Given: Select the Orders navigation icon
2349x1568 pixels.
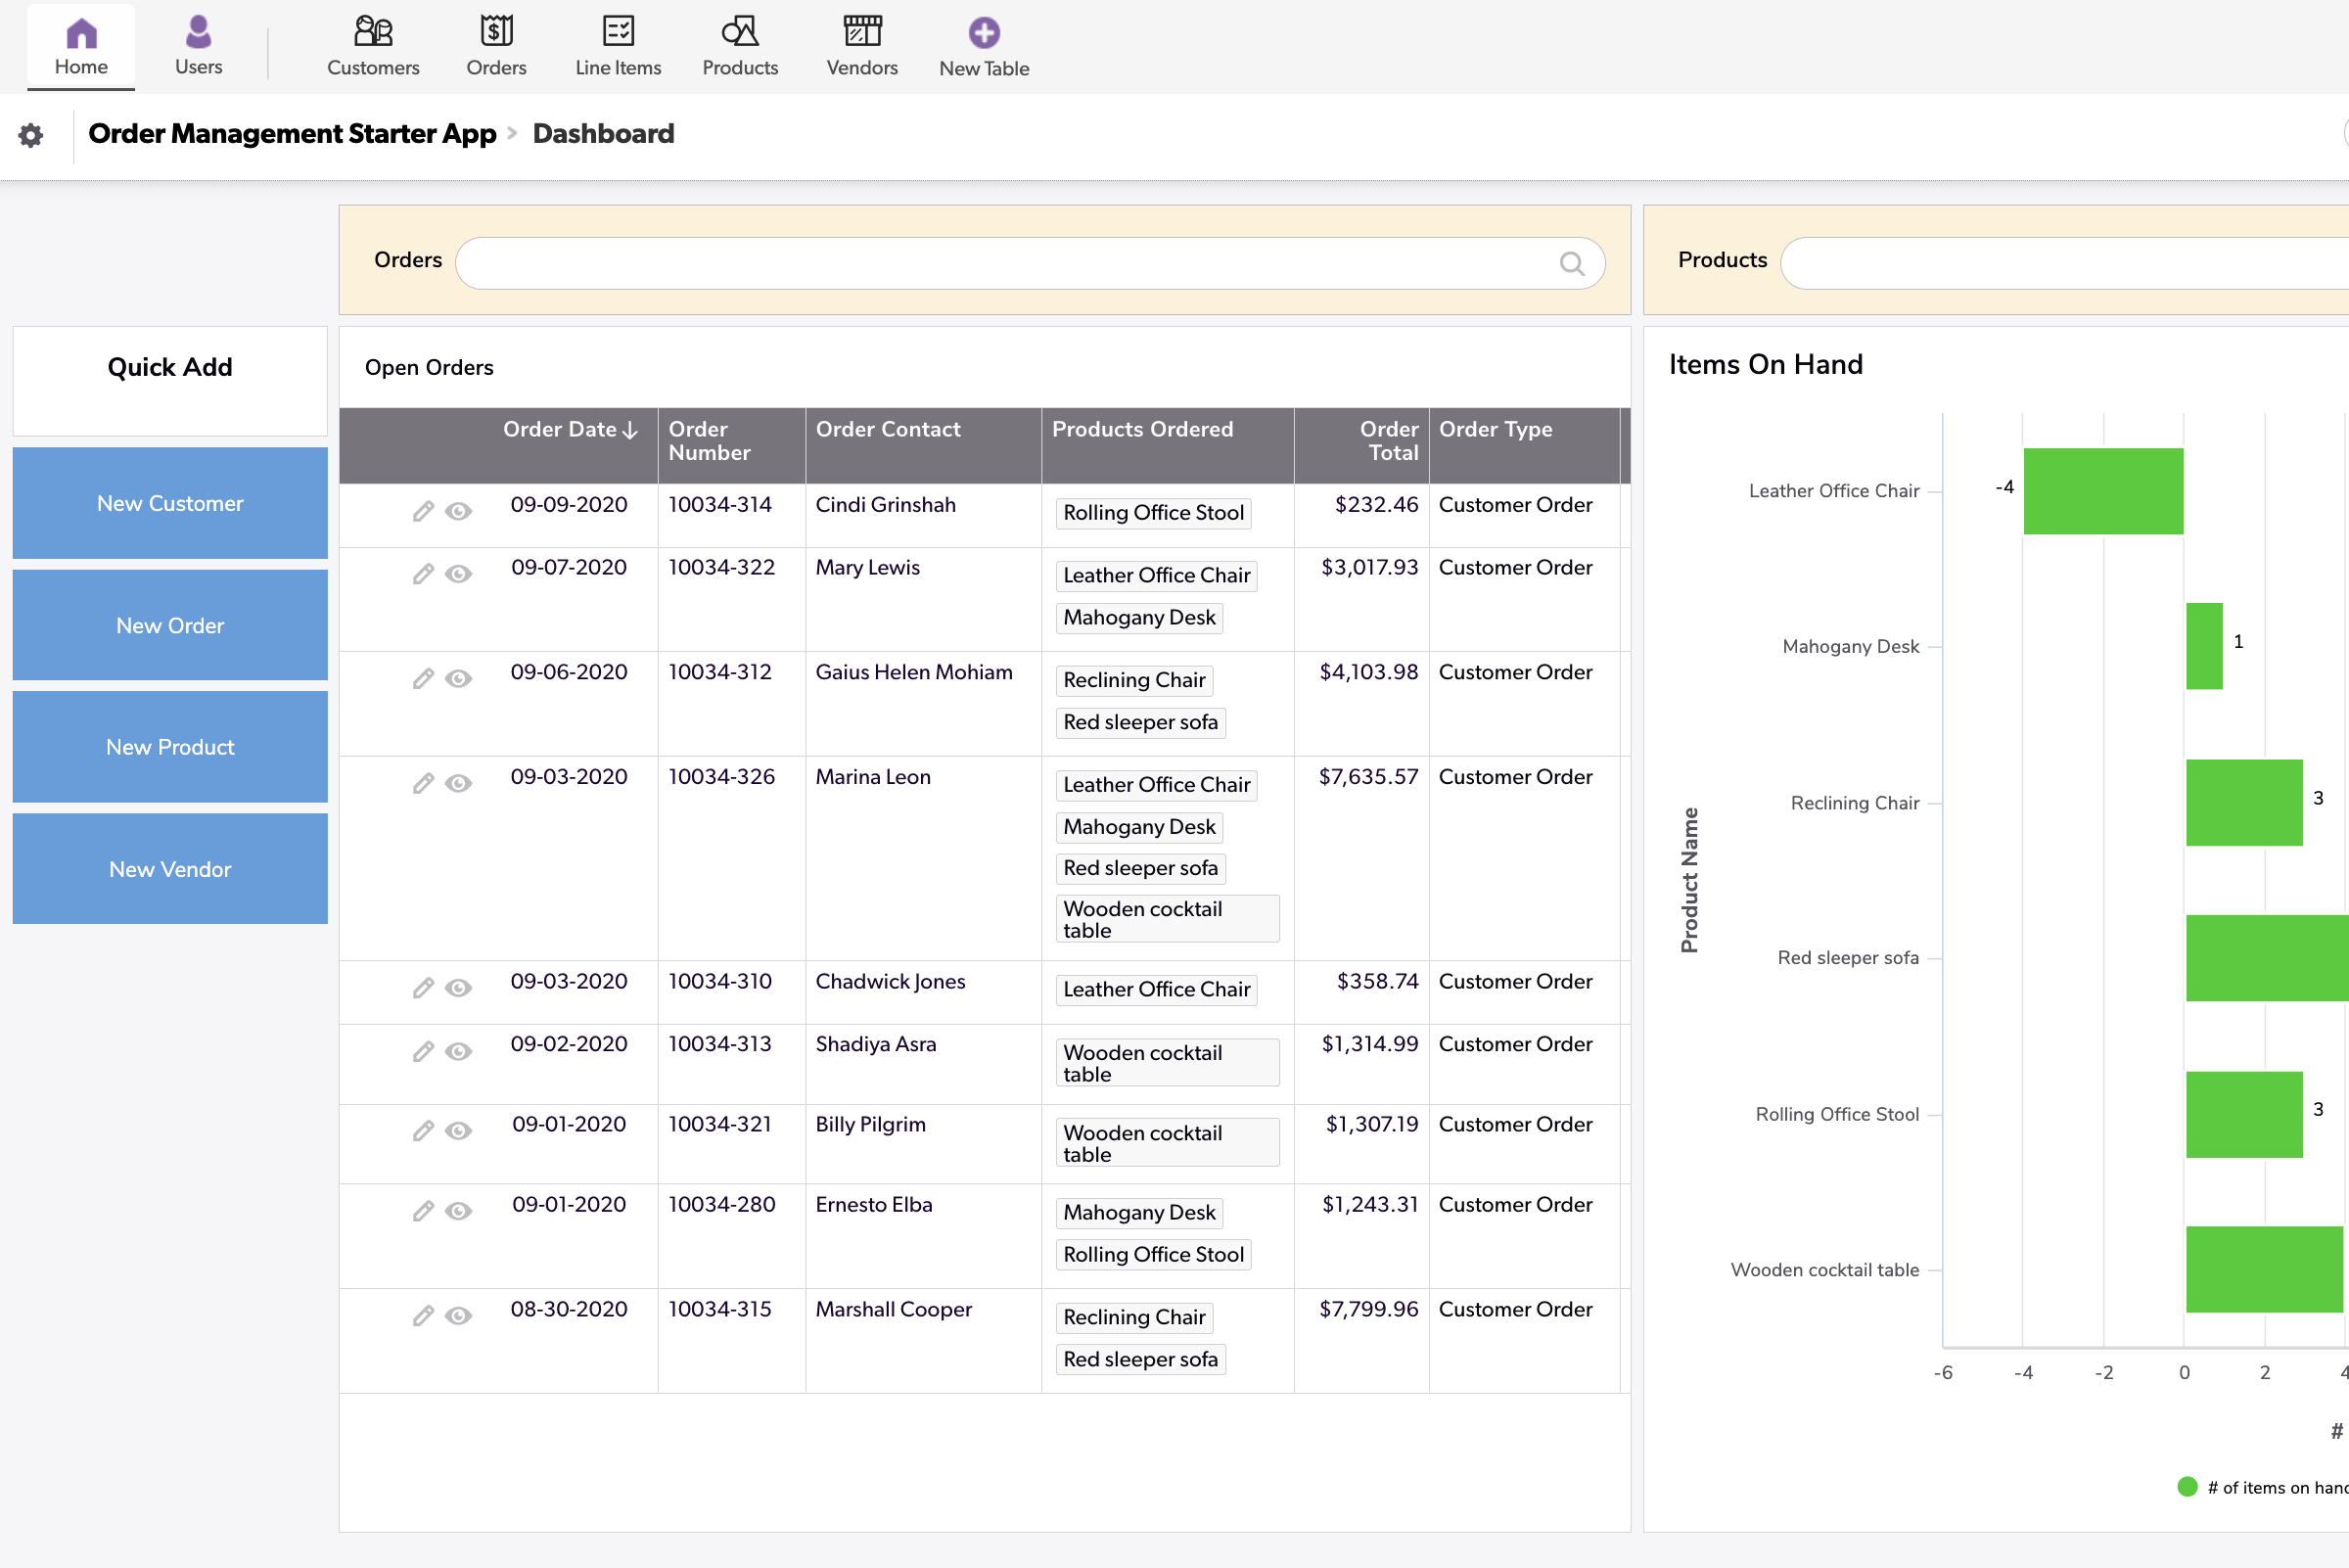Looking at the screenshot, I should point(496,45).
